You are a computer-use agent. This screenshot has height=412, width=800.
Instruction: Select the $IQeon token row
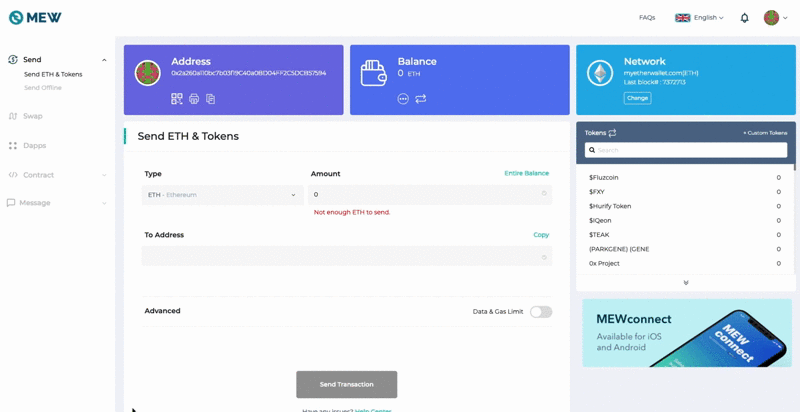[685, 220]
